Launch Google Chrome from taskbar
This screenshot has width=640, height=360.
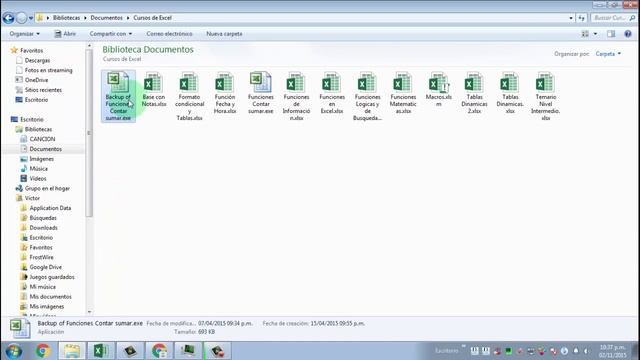coord(42,351)
